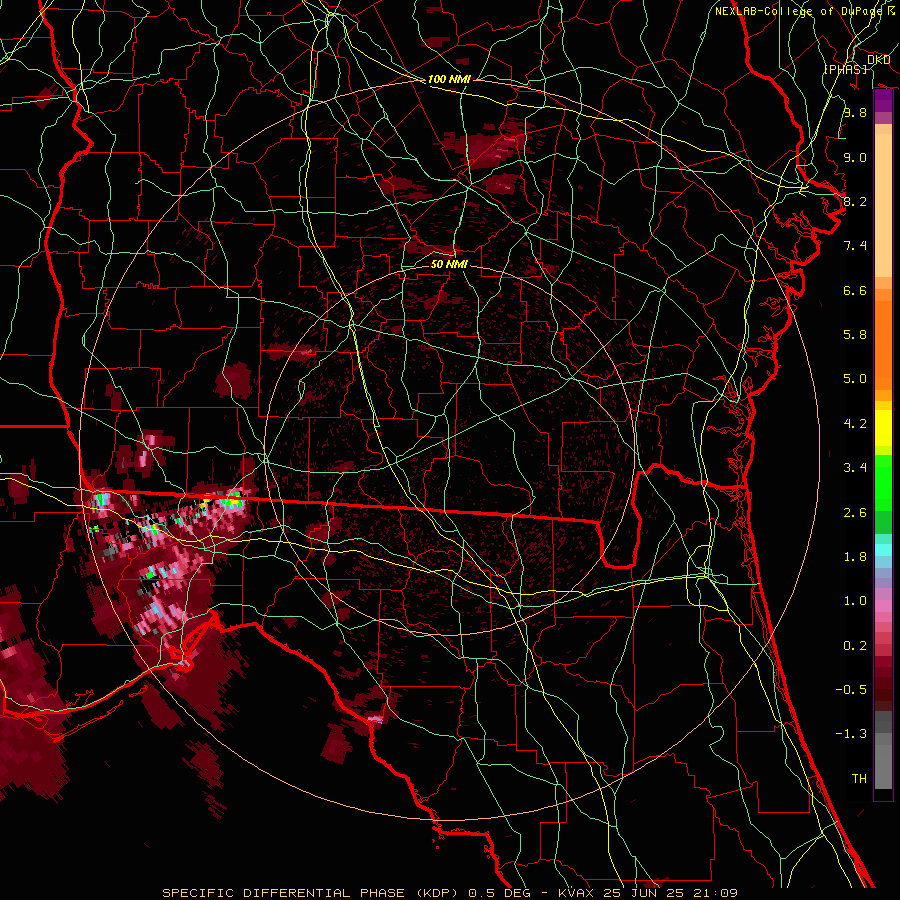This screenshot has height=900, width=900.
Task: Select the 1.0 scale label
Action: pyautogui.click(x=855, y=601)
